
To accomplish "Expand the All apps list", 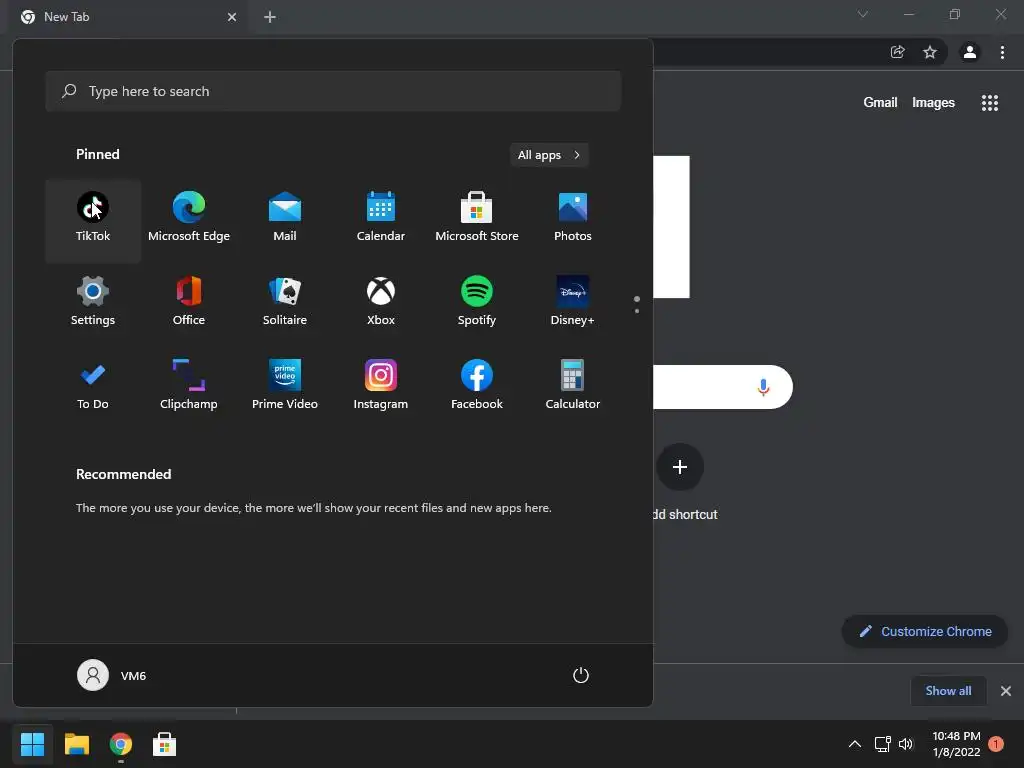I will pyautogui.click(x=549, y=155).
